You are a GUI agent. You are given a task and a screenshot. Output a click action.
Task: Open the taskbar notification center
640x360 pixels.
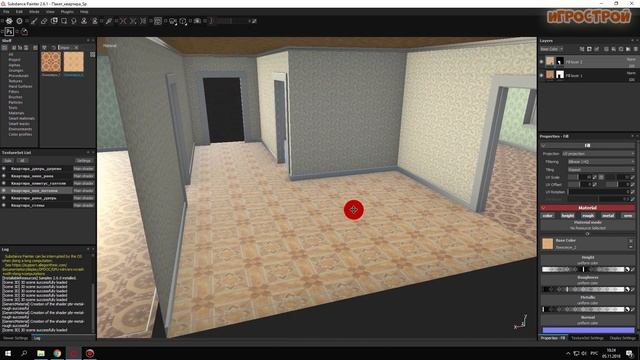pos(630,353)
